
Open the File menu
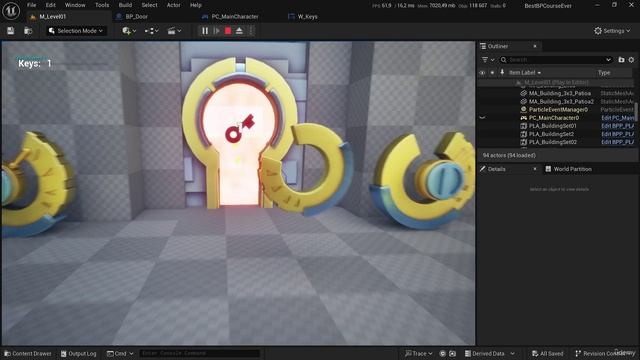click(x=31, y=5)
